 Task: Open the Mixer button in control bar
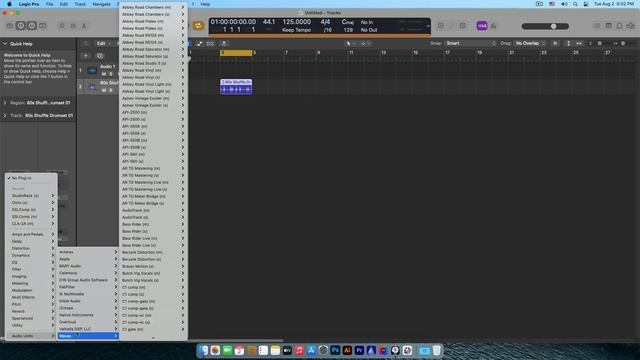[73, 26]
